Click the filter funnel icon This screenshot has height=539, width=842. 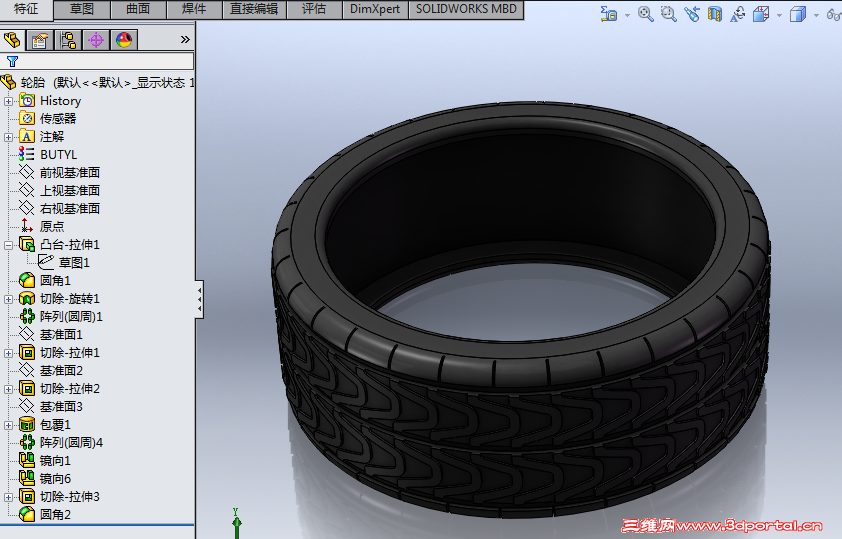[x=12, y=61]
